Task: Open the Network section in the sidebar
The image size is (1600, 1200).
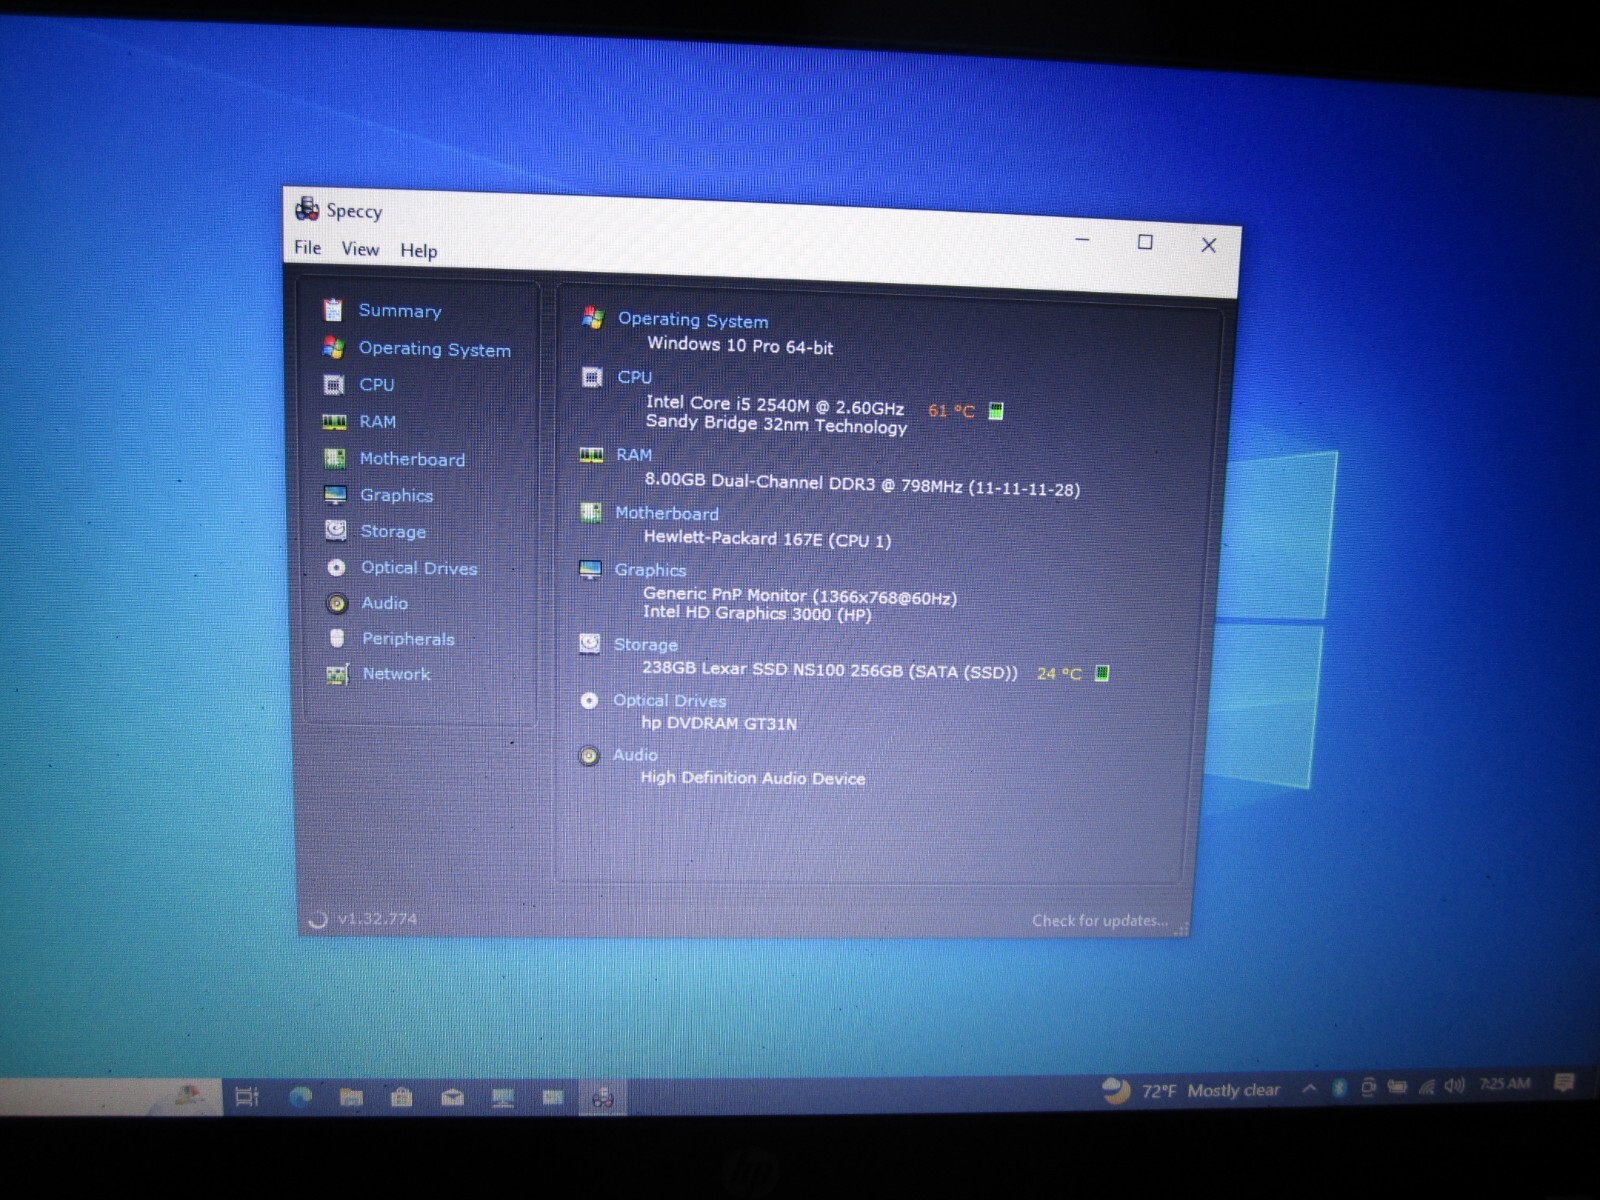Action: coord(396,674)
